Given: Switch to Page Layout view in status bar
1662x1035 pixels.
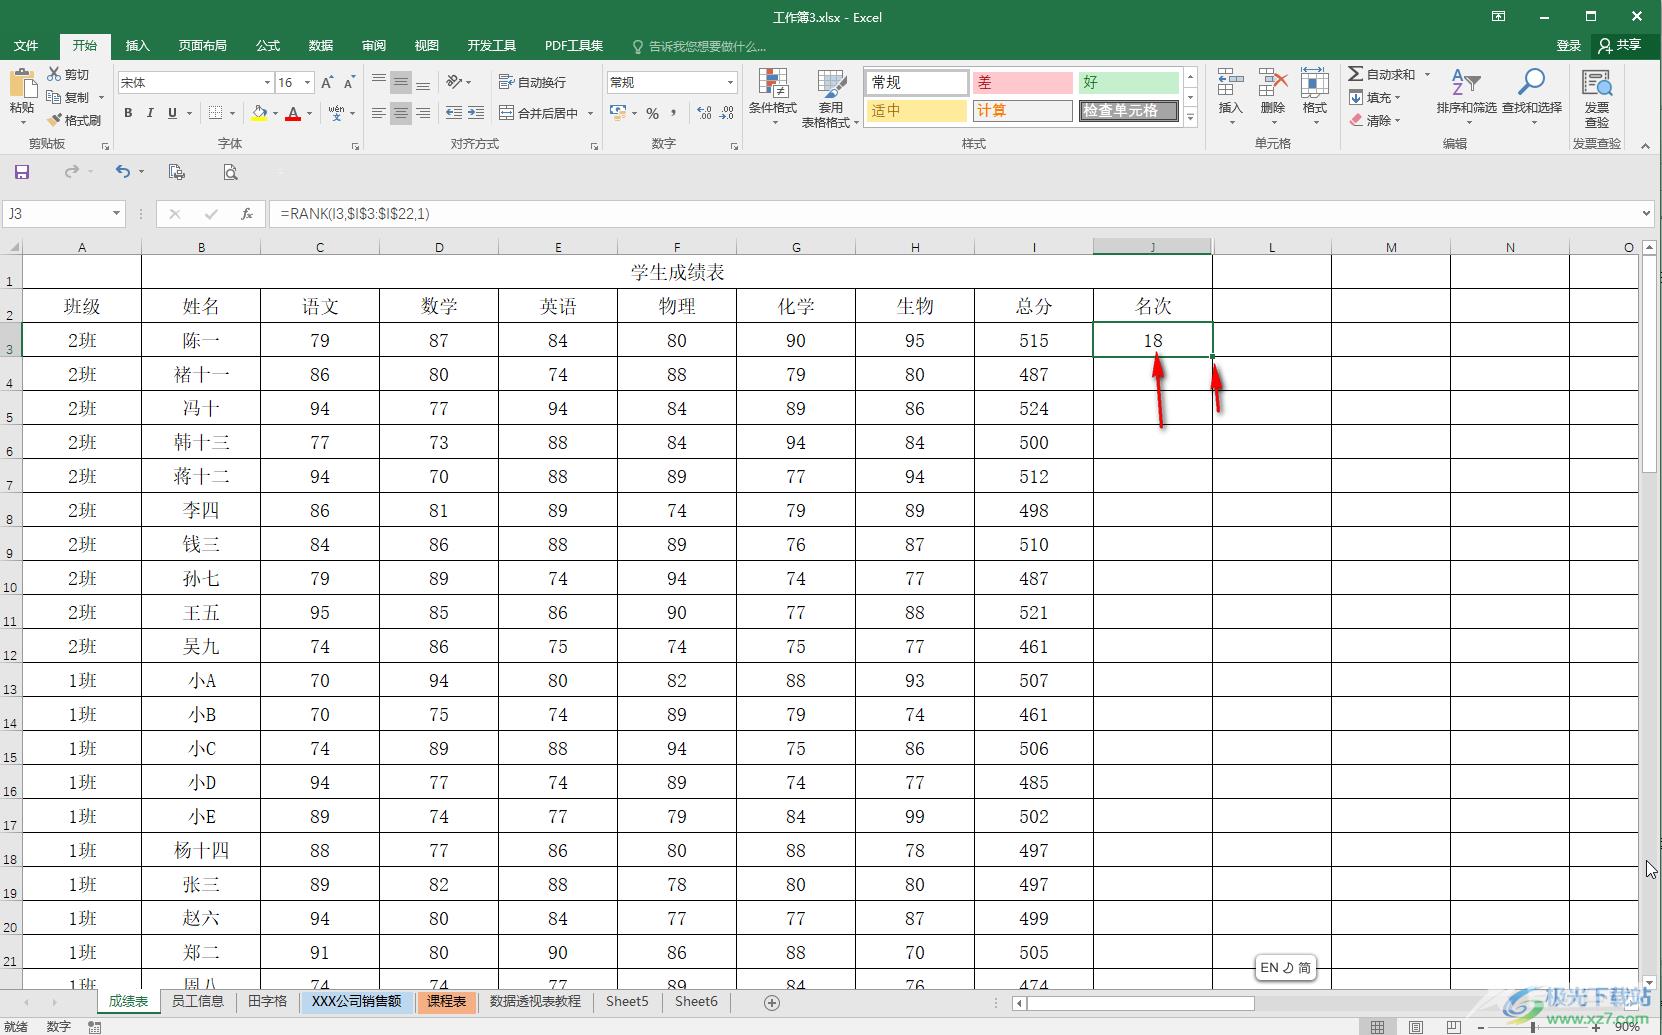Looking at the screenshot, I should 1415,1026.
